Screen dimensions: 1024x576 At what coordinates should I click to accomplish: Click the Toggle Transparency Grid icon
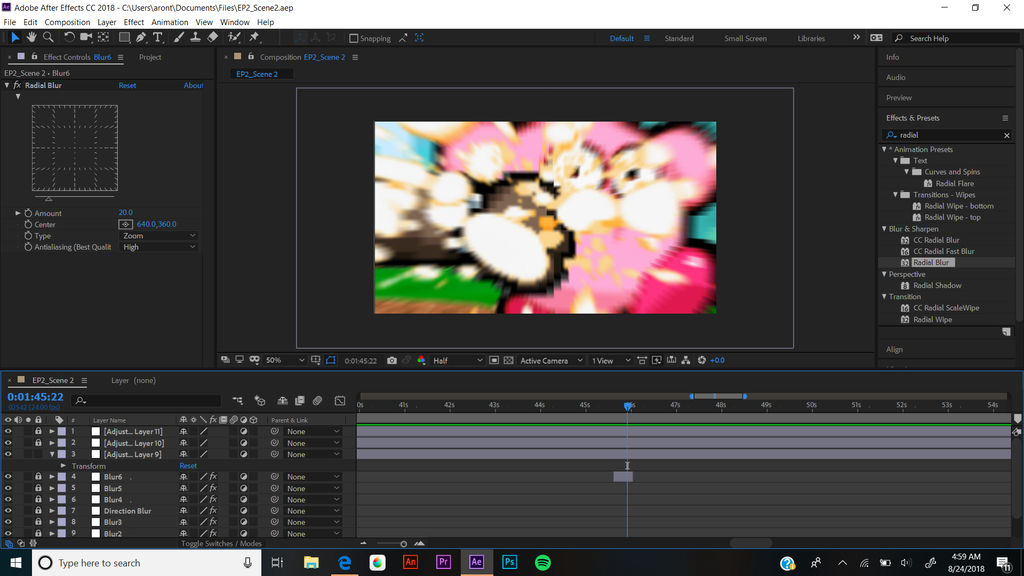[x=509, y=360]
